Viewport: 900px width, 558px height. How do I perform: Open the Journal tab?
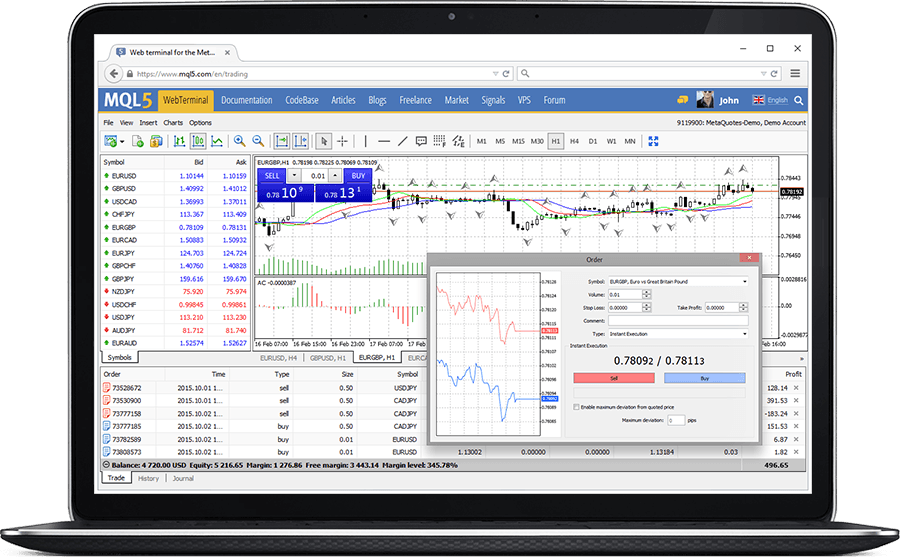pos(183,478)
